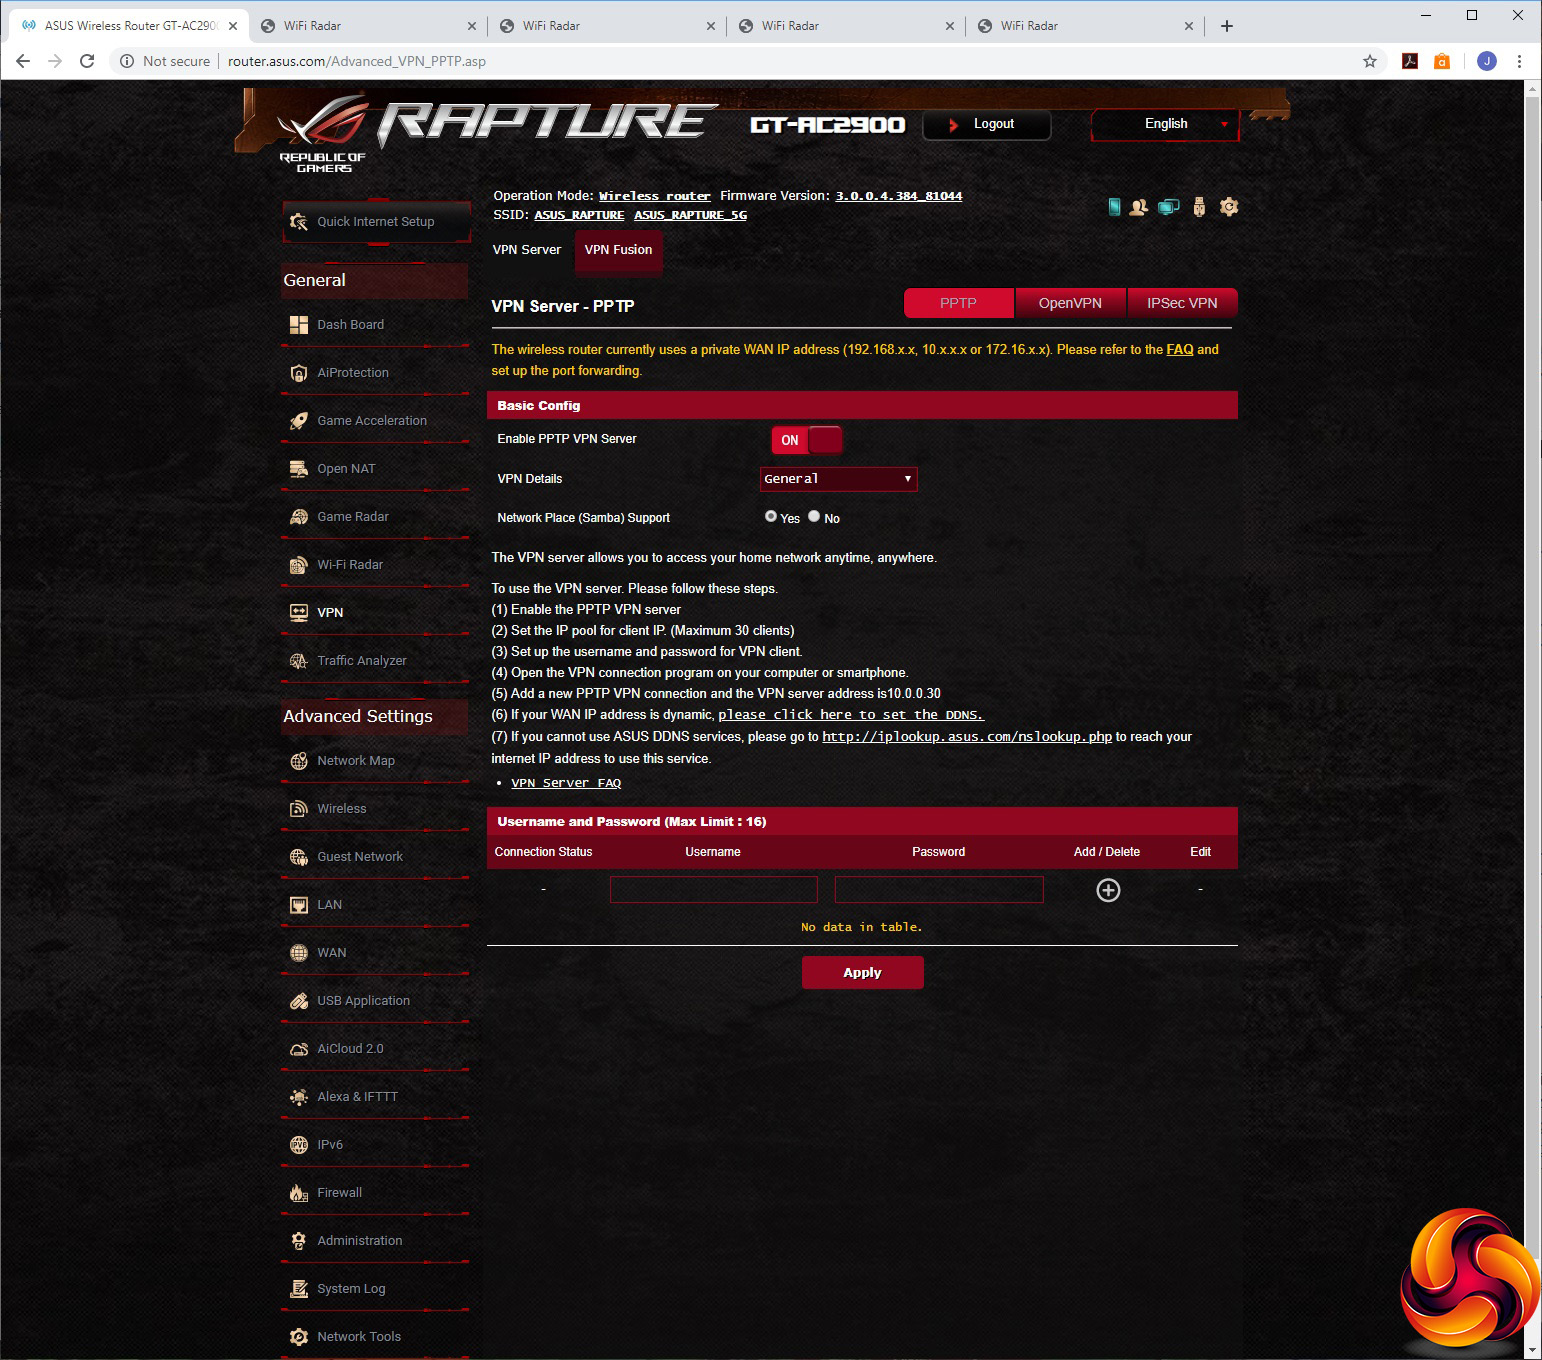Image resolution: width=1542 pixels, height=1360 pixels.
Task: Focus the Password input field
Action: click(939, 890)
